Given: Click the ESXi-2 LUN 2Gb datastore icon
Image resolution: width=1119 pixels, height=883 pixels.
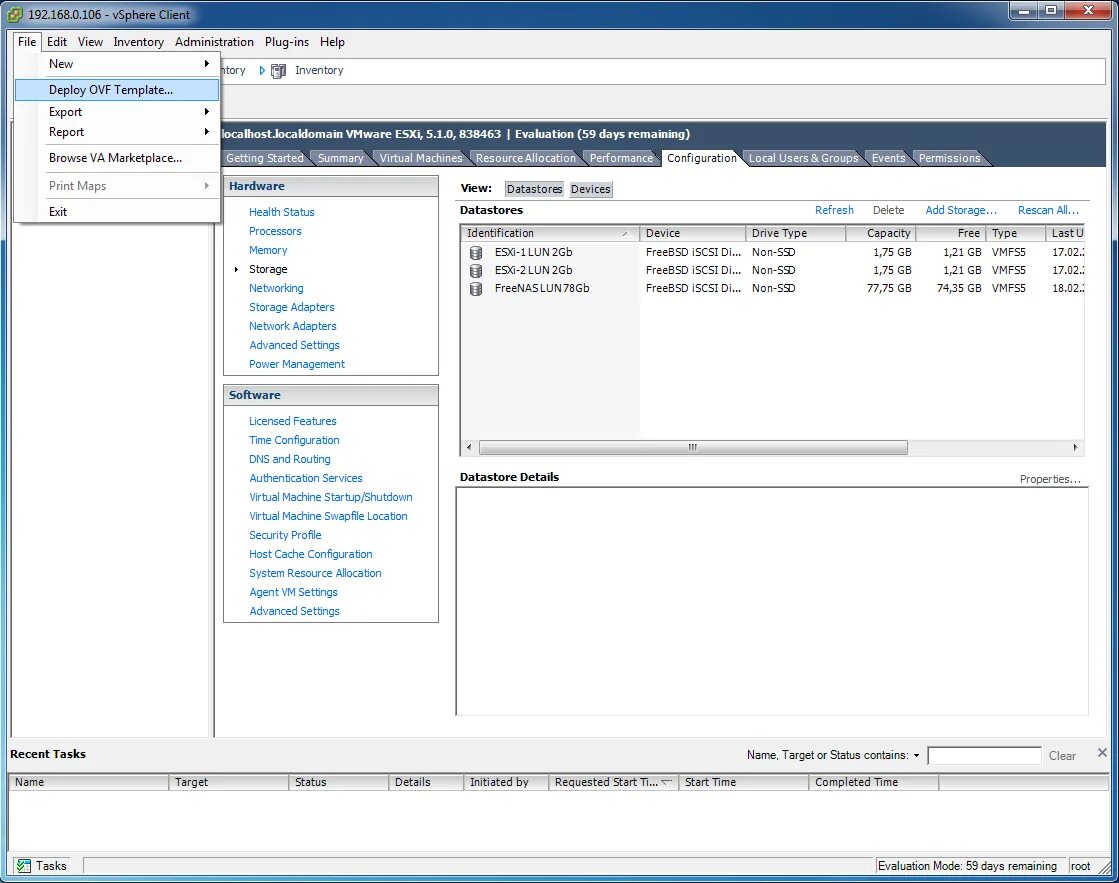Looking at the screenshot, I should 475,270.
